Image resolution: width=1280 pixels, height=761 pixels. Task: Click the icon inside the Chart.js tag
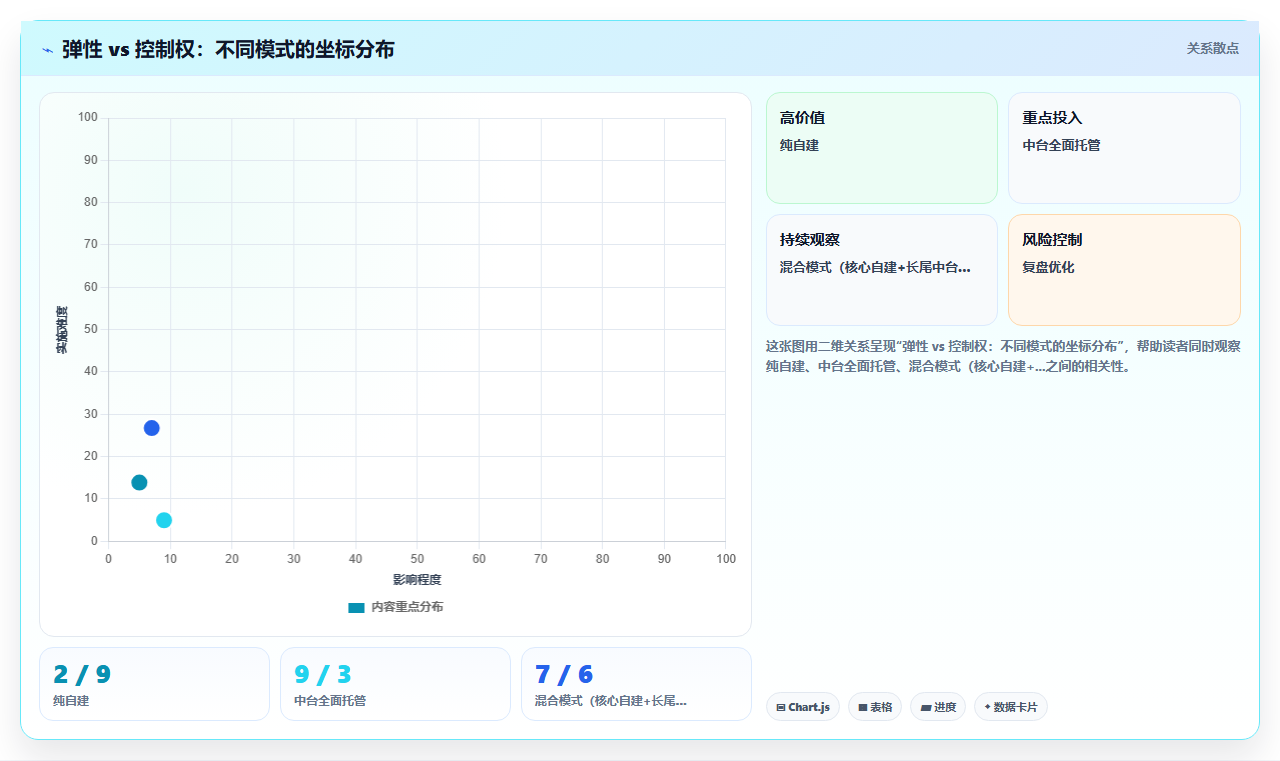[x=781, y=708]
